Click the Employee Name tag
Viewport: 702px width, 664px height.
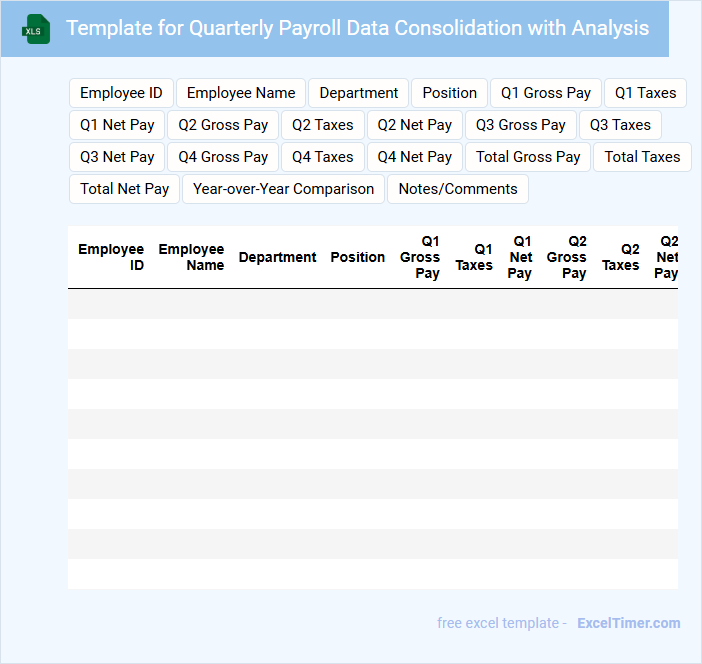(241, 93)
